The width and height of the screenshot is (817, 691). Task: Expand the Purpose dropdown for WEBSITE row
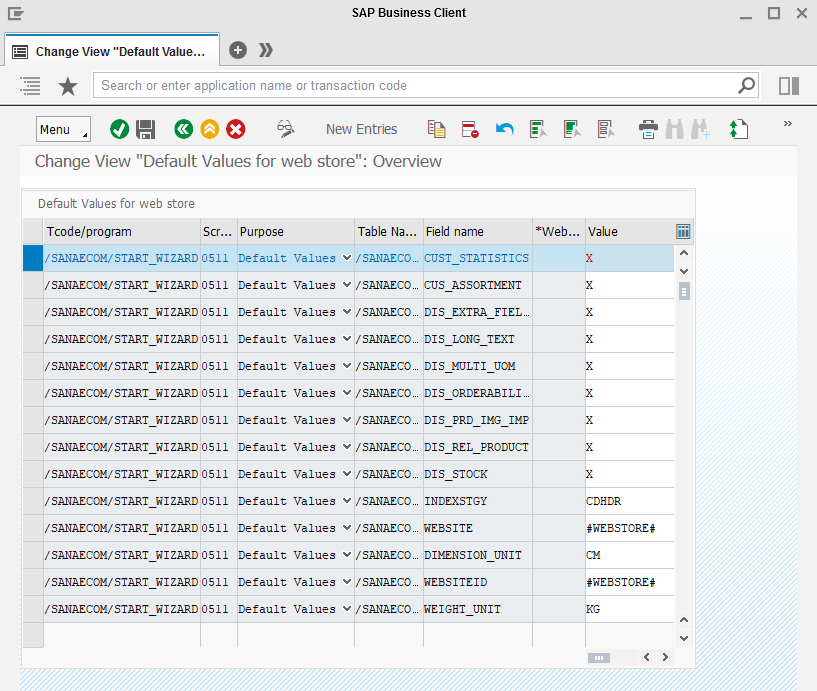(x=346, y=528)
